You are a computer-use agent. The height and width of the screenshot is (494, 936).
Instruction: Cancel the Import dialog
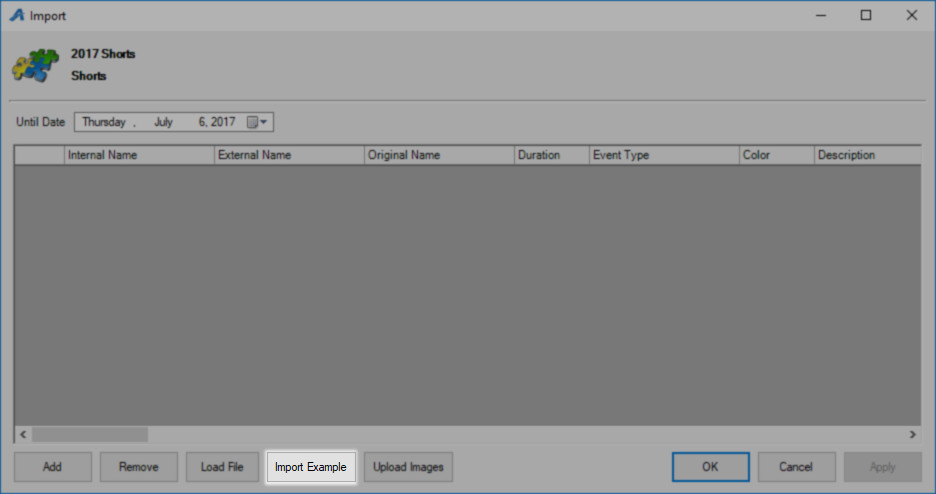[x=796, y=467]
